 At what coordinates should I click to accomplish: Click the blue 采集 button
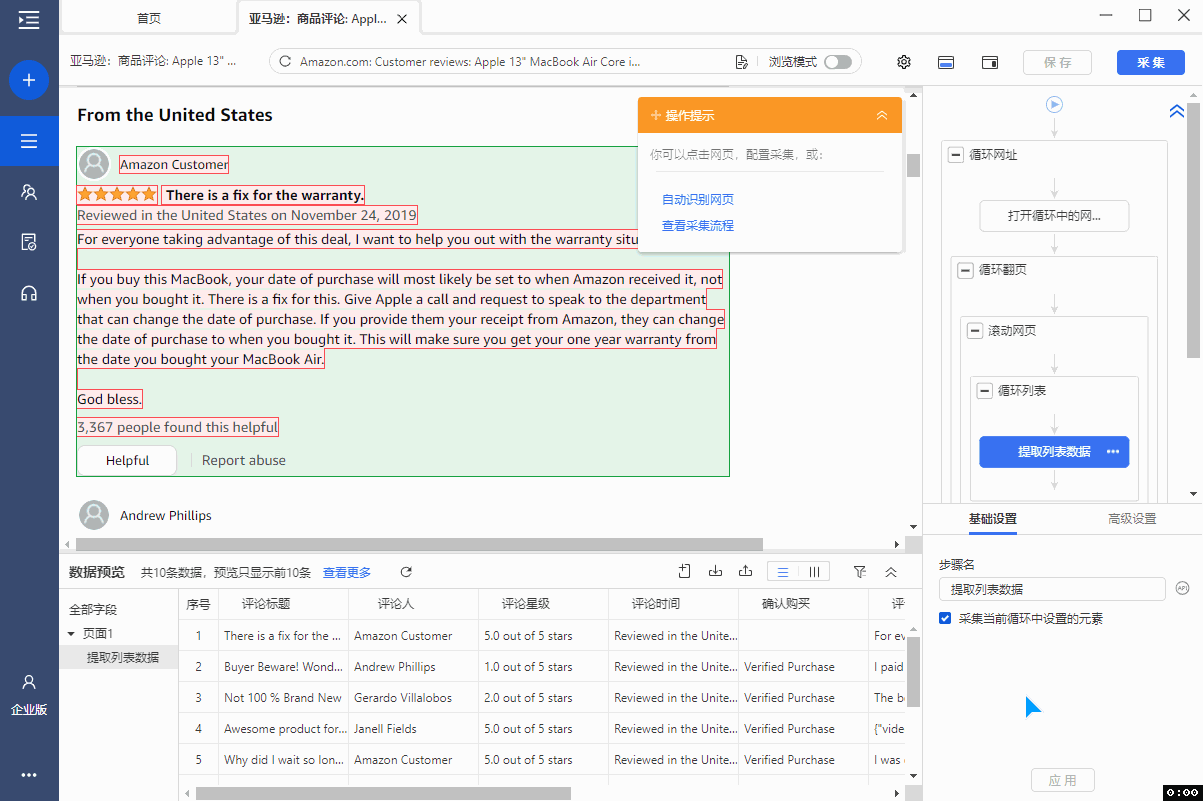point(1151,62)
